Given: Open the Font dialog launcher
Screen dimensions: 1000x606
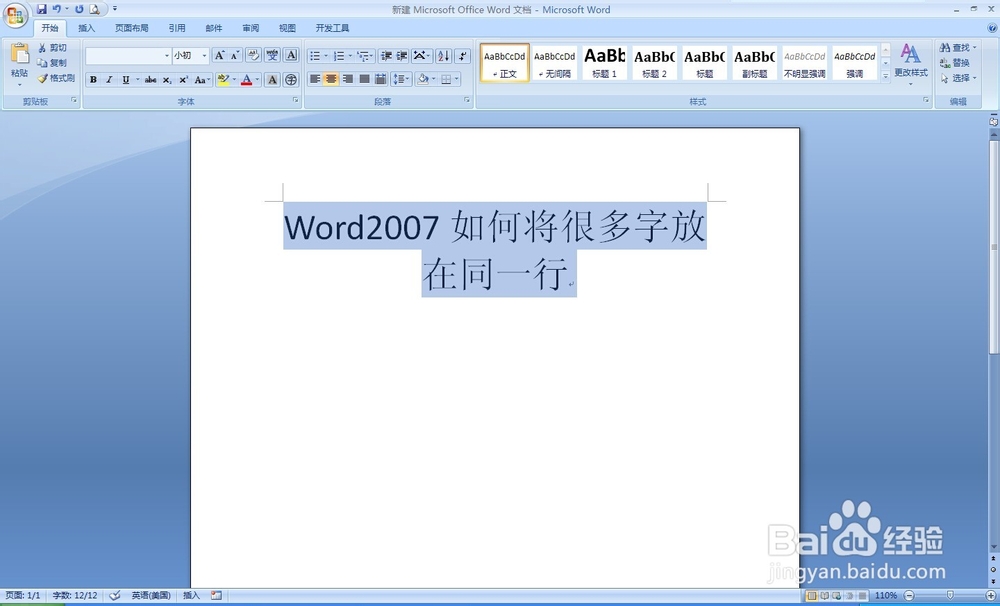Looking at the screenshot, I should click(x=295, y=100).
